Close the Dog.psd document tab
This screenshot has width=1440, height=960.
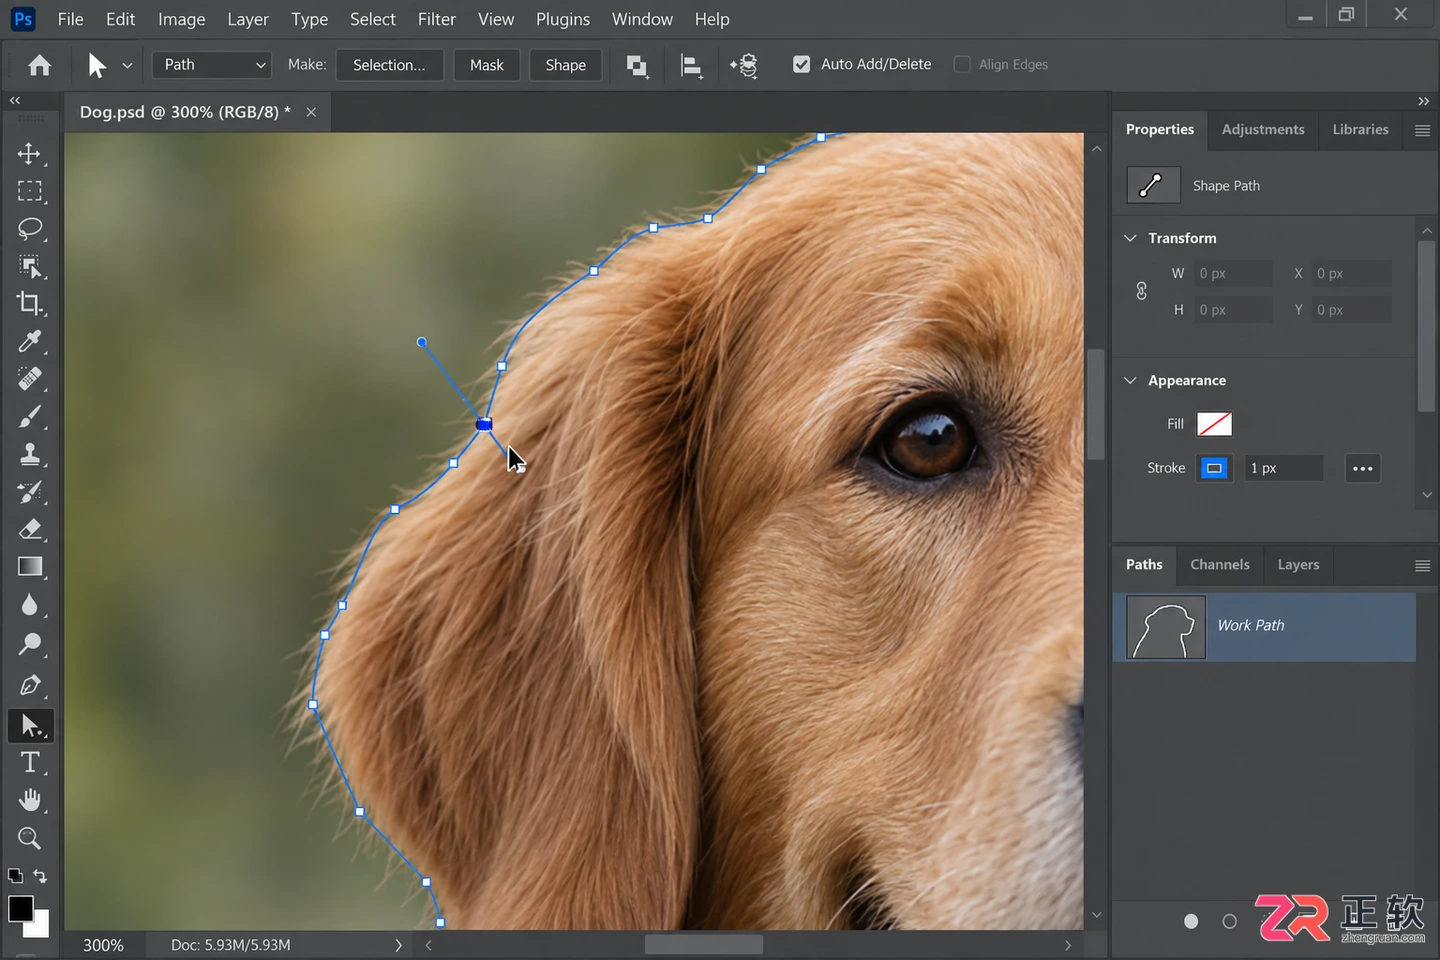click(x=311, y=112)
